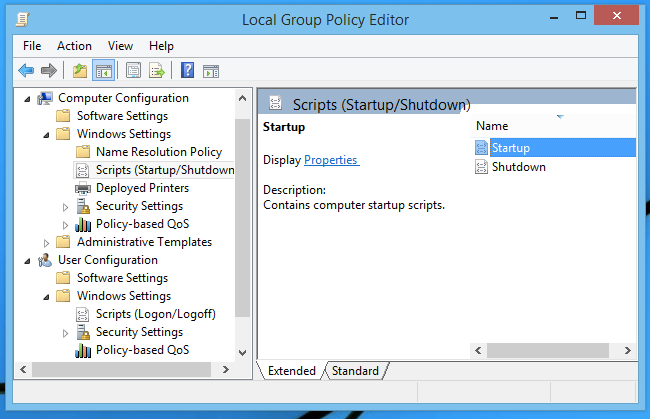Open the Properties toolbar icon
This screenshot has height=419, width=650.
[133, 70]
